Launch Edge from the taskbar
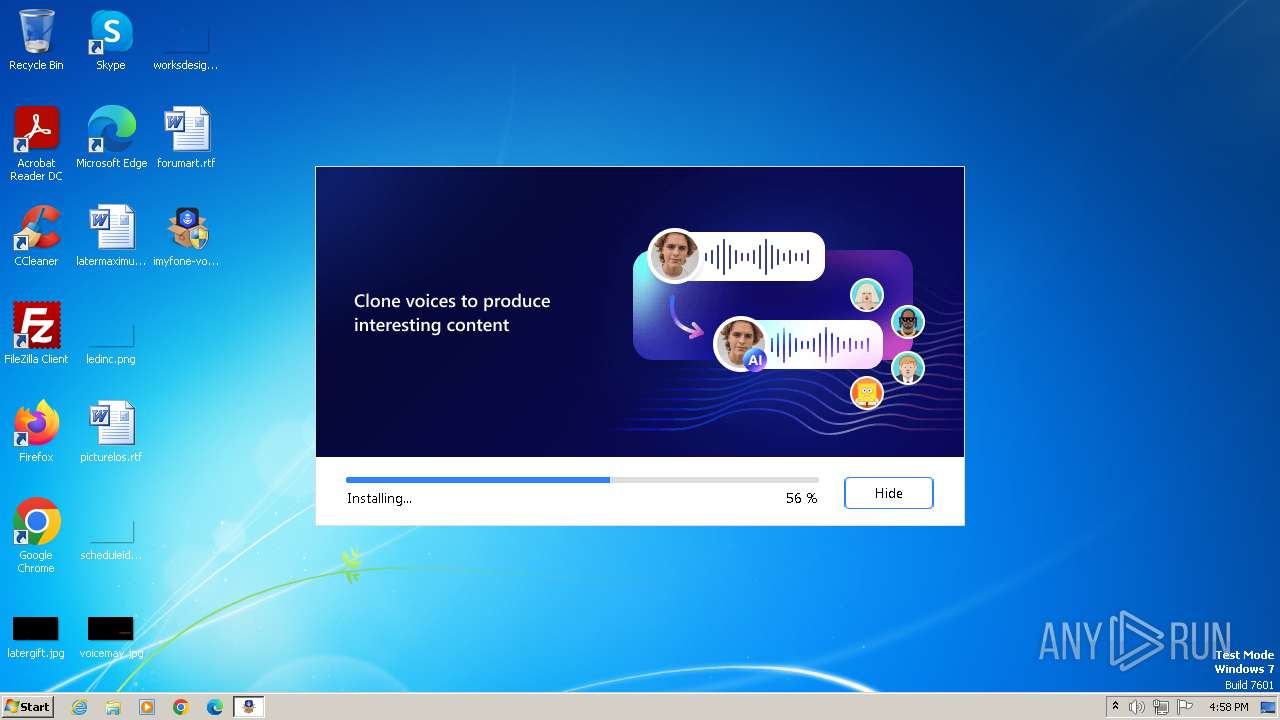The width and height of the screenshot is (1280, 720). coord(215,707)
